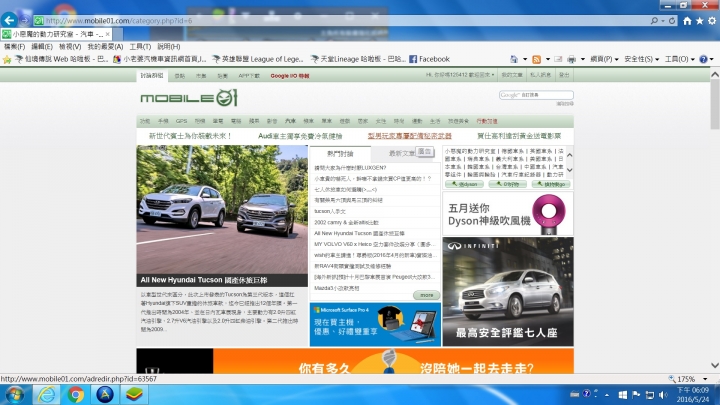
Task: Open the Infiniti SUV advertisement
Action: 508,292
